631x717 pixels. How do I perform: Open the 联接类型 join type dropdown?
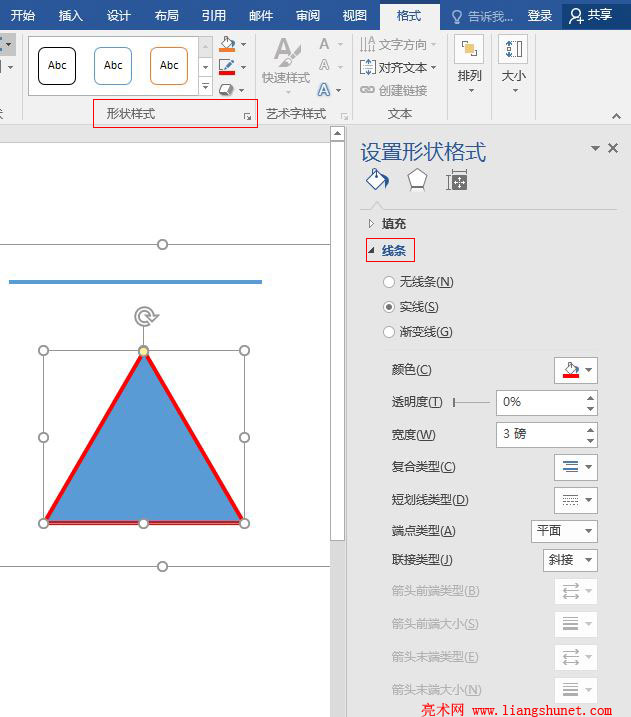(x=570, y=560)
